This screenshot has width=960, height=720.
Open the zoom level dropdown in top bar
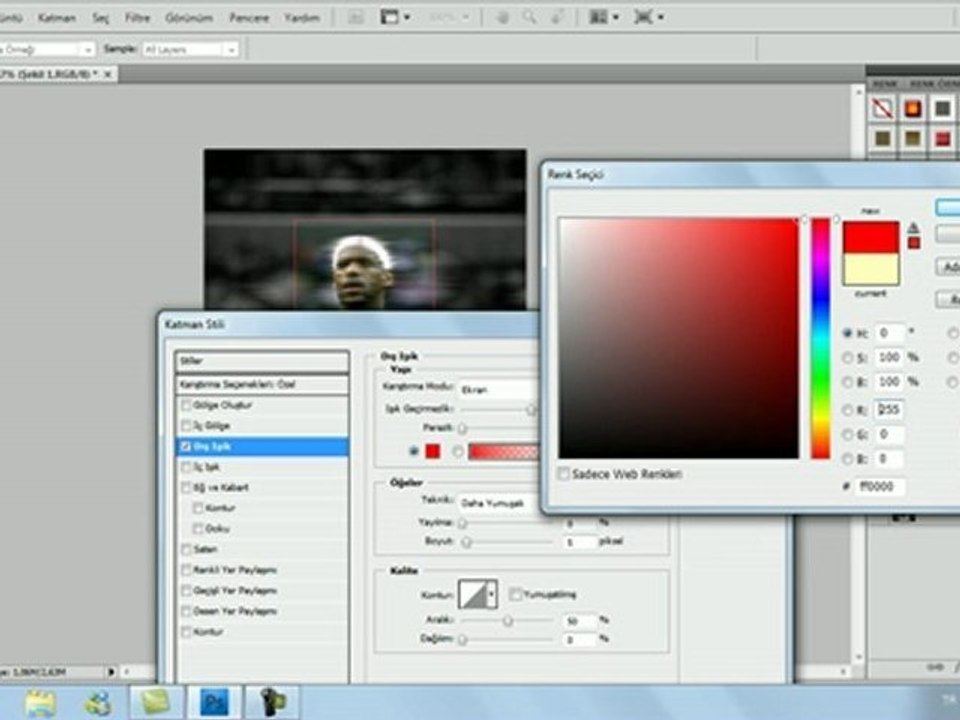click(x=449, y=17)
